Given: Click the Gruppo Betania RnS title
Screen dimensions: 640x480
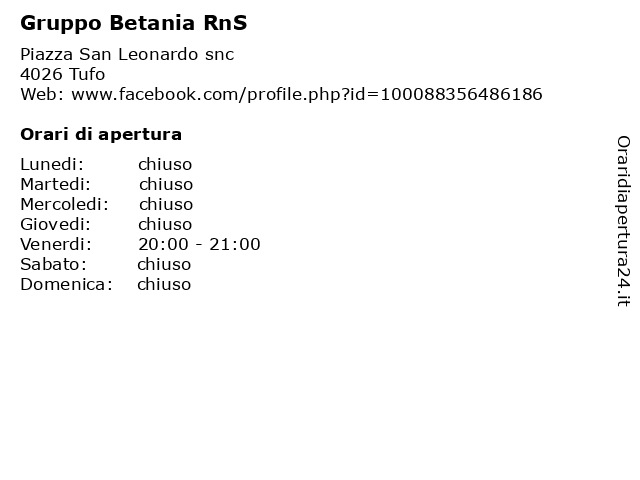Looking at the screenshot, I should pos(133,23).
